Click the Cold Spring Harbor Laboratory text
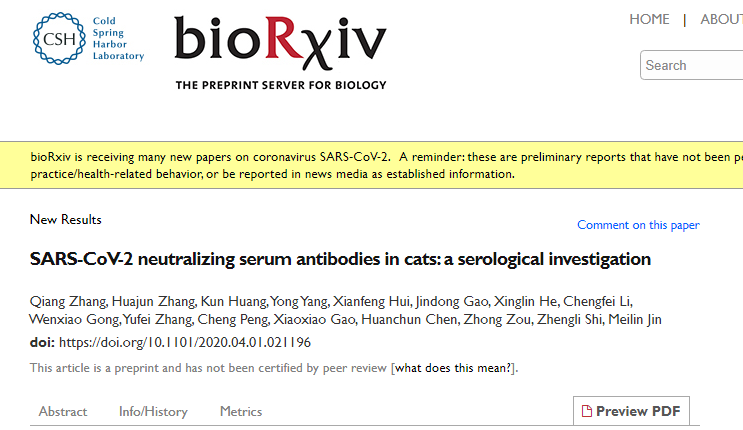This screenshot has width=743, height=430. [117, 39]
